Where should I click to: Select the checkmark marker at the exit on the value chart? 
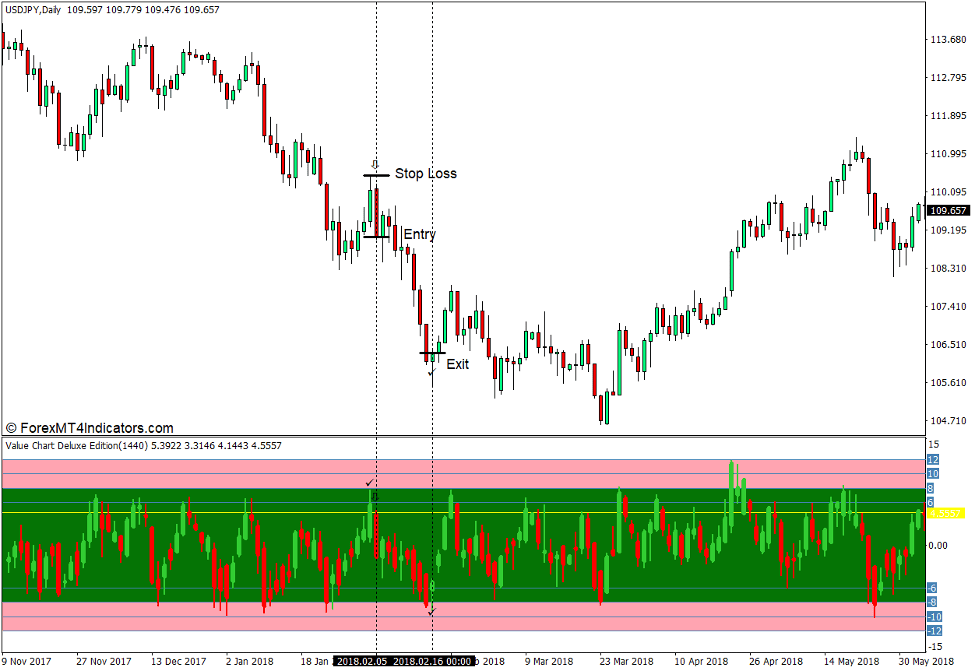coord(431,612)
